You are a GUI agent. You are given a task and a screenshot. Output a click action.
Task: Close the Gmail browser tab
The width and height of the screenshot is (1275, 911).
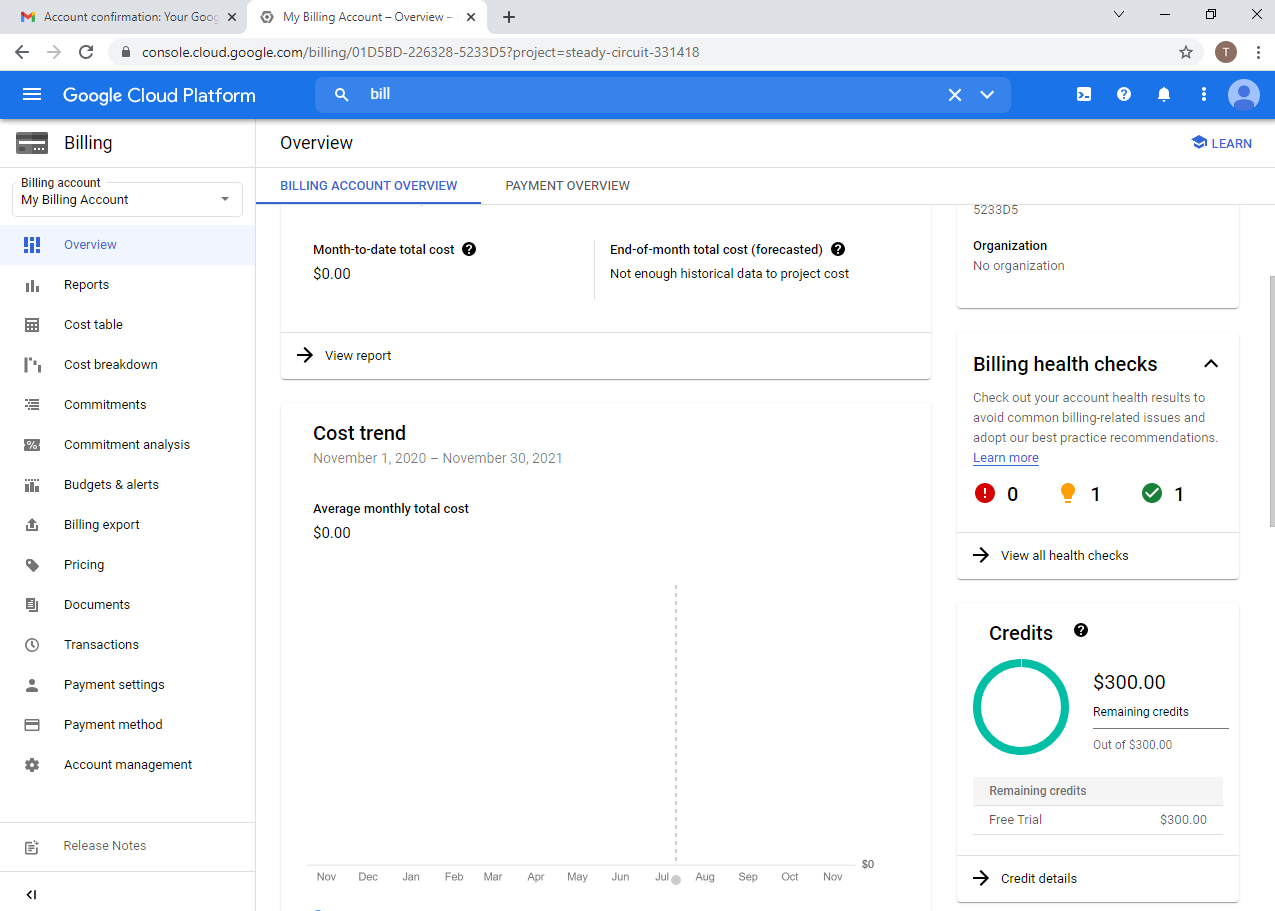pyautogui.click(x=232, y=17)
